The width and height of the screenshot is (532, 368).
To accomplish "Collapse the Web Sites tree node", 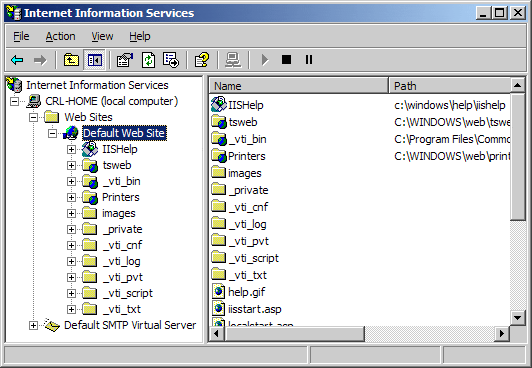I will click(33, 117).
